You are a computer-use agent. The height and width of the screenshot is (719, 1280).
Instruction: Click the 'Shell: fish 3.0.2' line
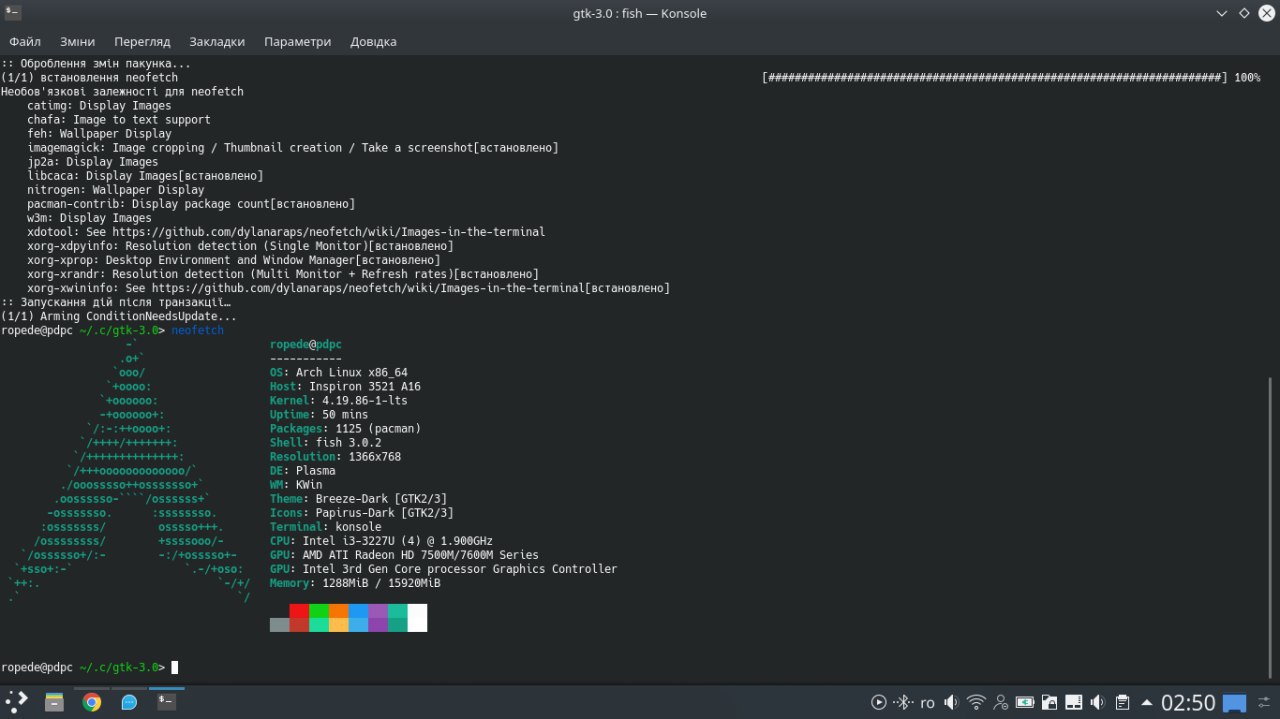coord(326,442)
